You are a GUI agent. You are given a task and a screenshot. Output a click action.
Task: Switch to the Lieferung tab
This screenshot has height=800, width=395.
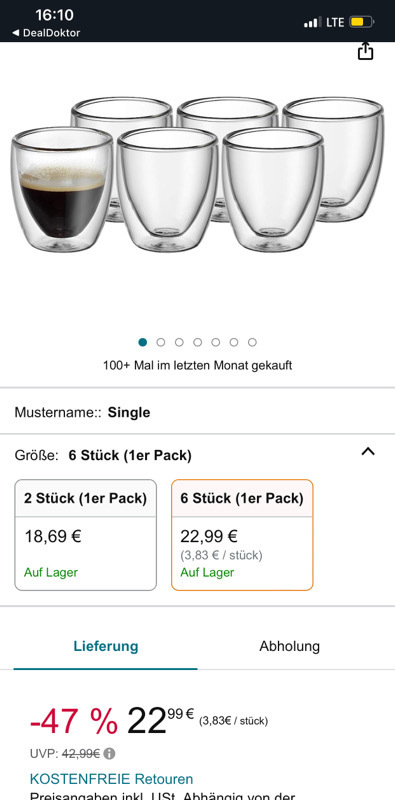pyautogui.click(x=106, y=646)
